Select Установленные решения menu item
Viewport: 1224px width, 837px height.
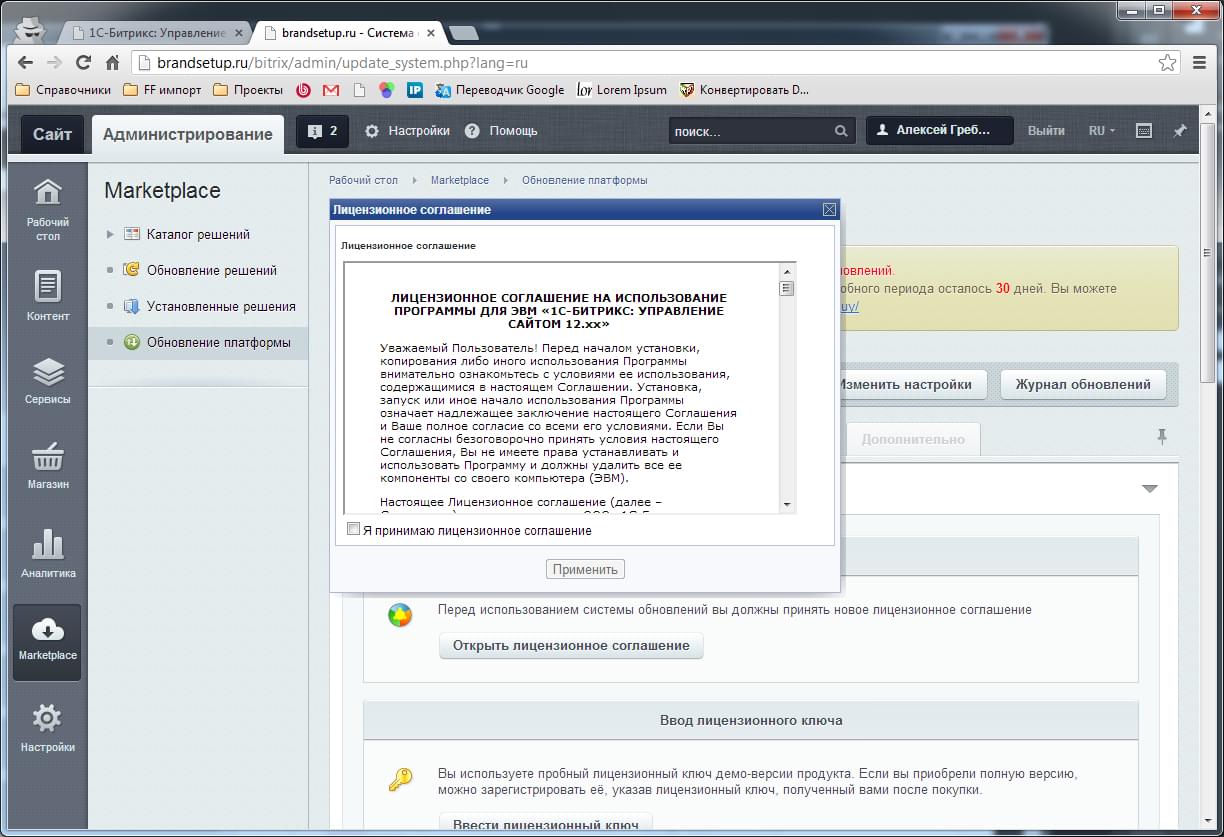[x=221, y=306]
